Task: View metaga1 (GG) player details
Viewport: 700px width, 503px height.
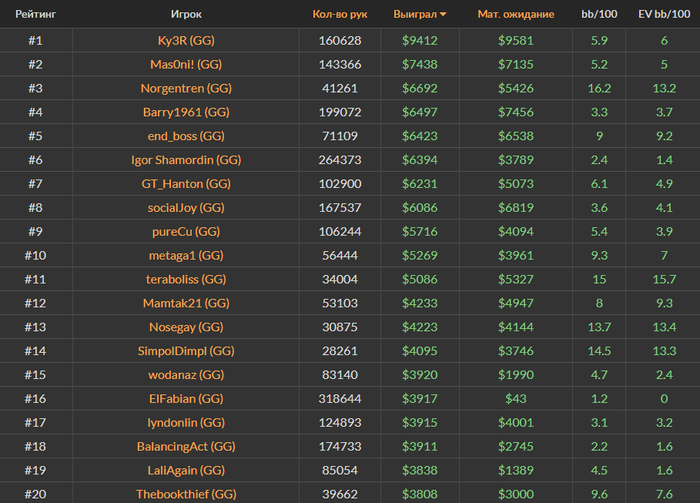Action: coord(186,255)
